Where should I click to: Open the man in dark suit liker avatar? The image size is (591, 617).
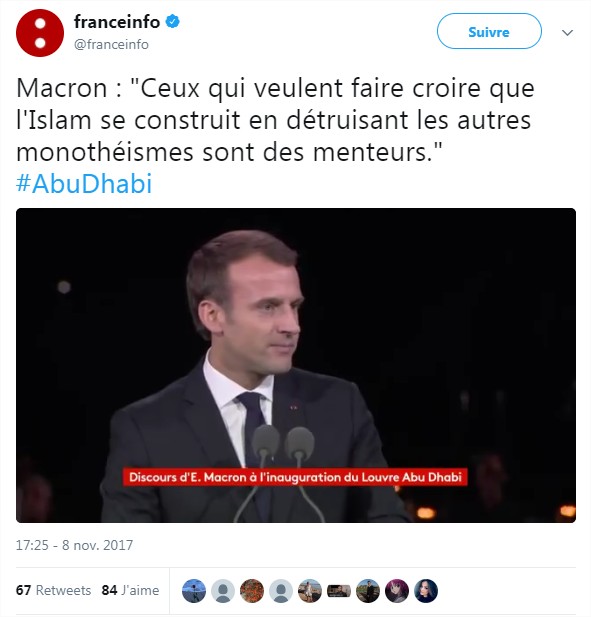(x=368, y=591)
